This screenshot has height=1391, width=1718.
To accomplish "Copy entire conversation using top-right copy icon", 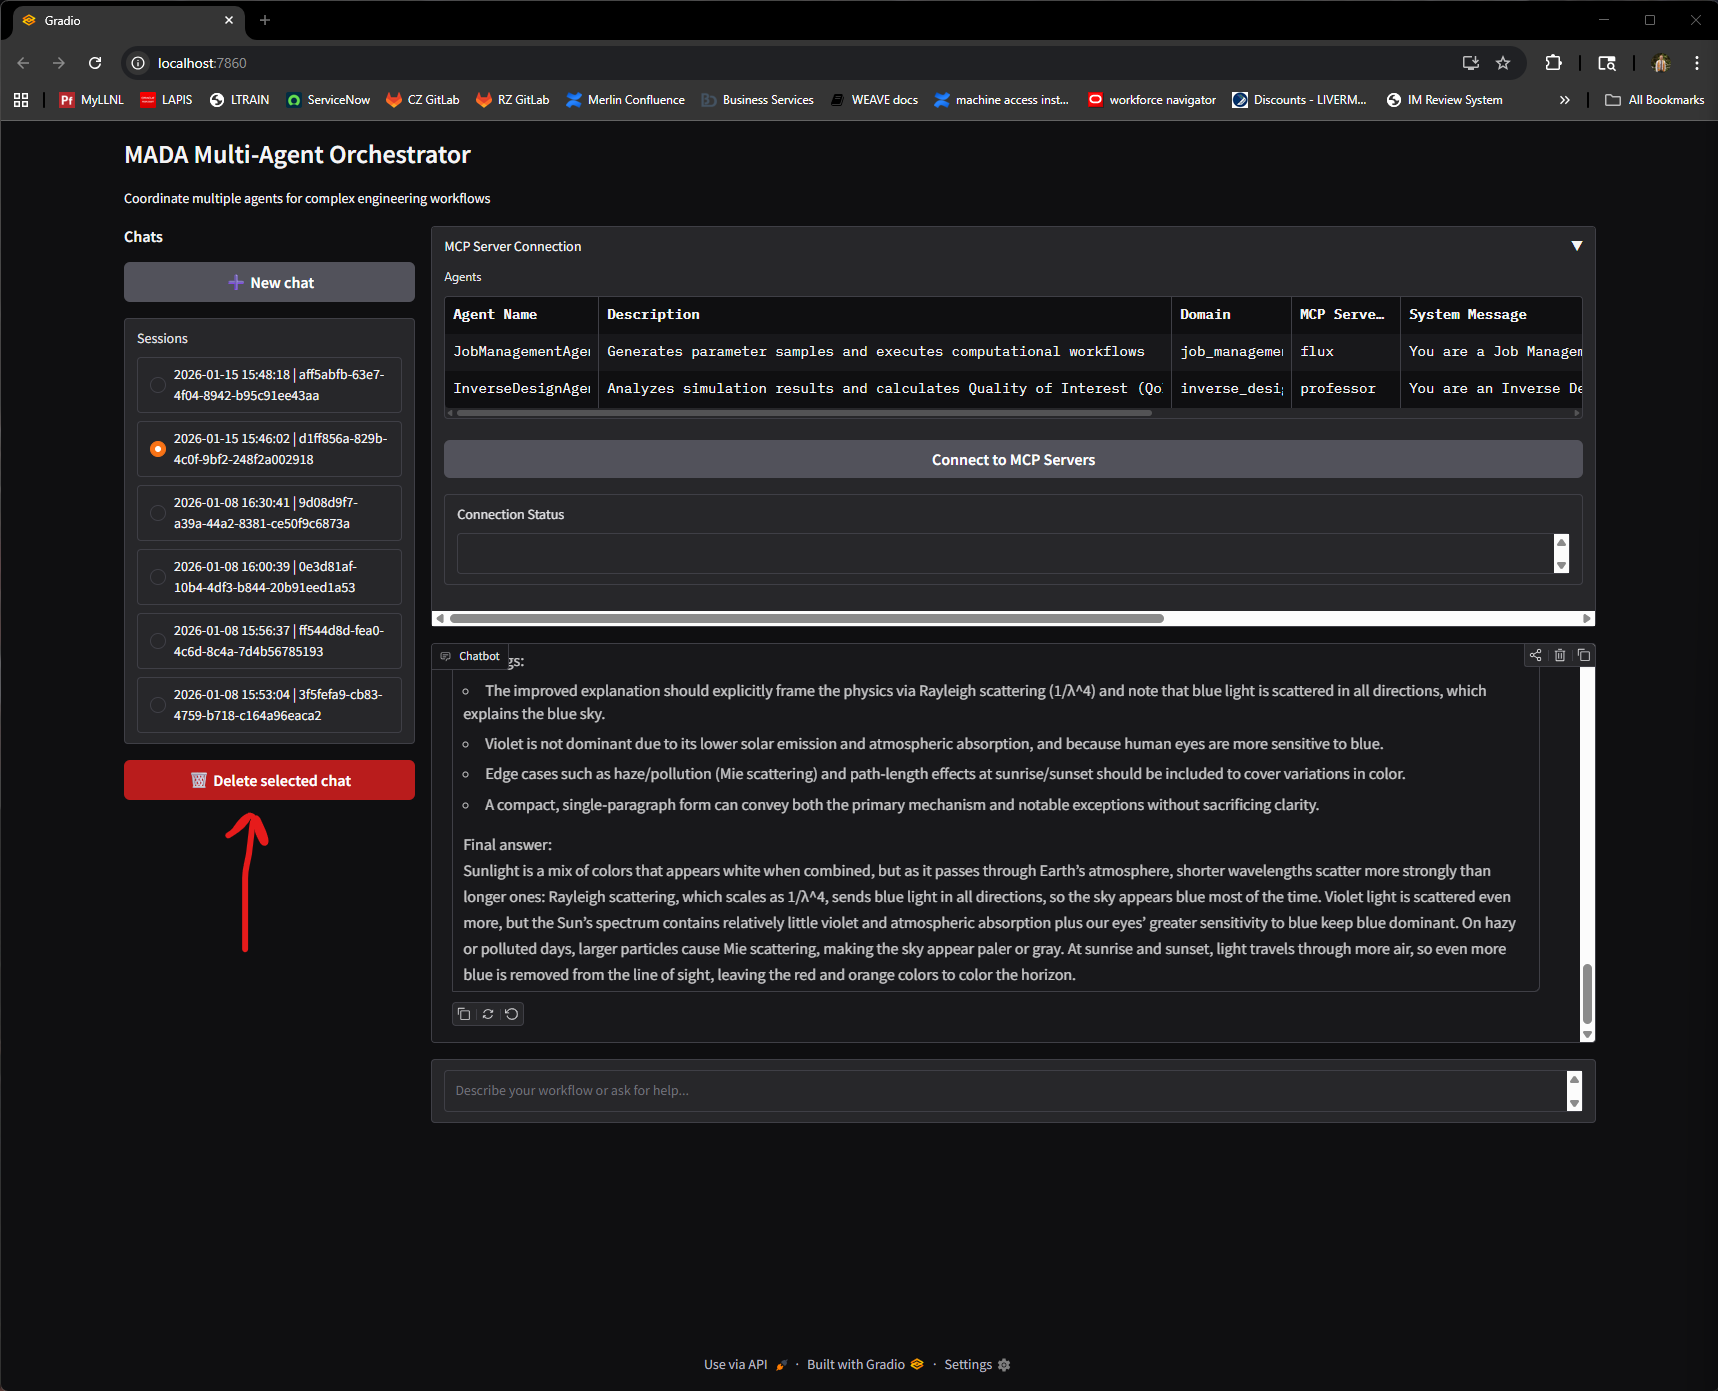I will click(1584, 655).
